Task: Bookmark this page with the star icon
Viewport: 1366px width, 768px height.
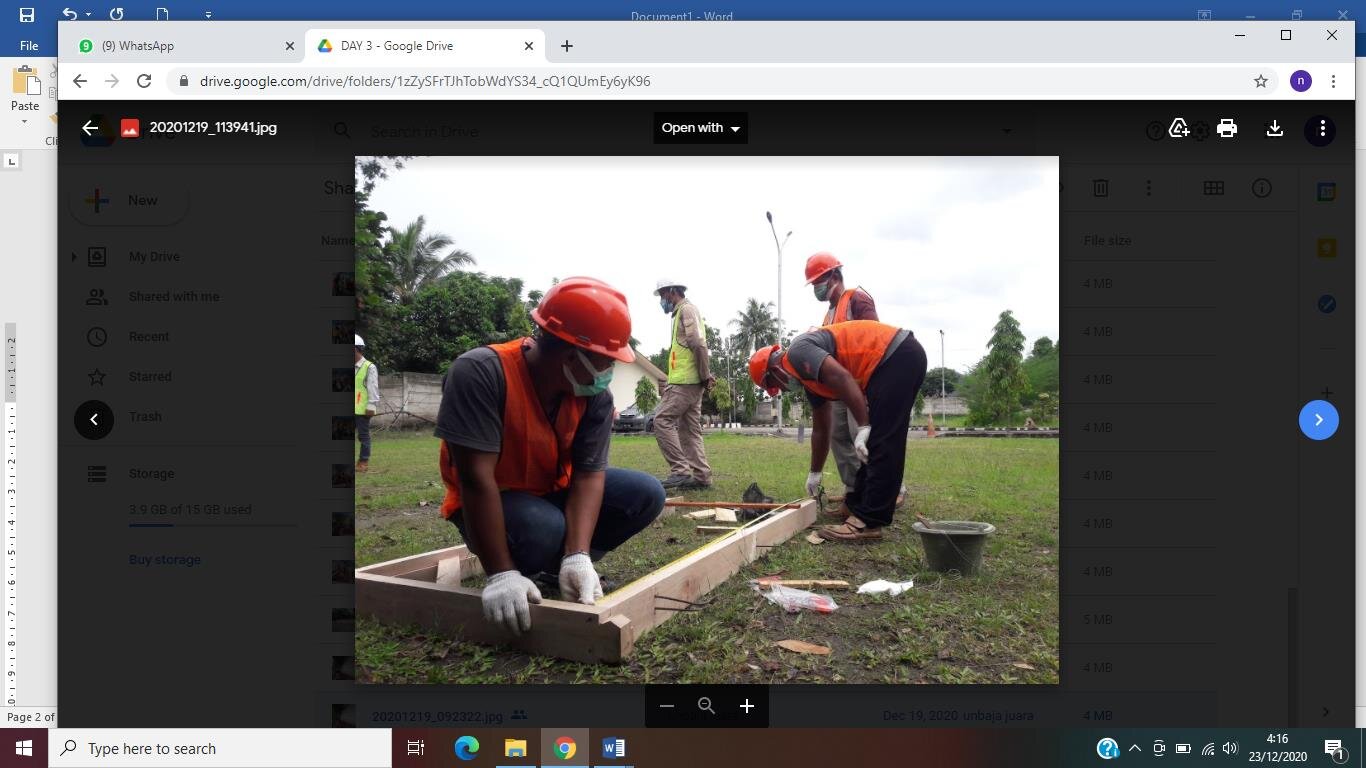Action: click(1261, 81)
